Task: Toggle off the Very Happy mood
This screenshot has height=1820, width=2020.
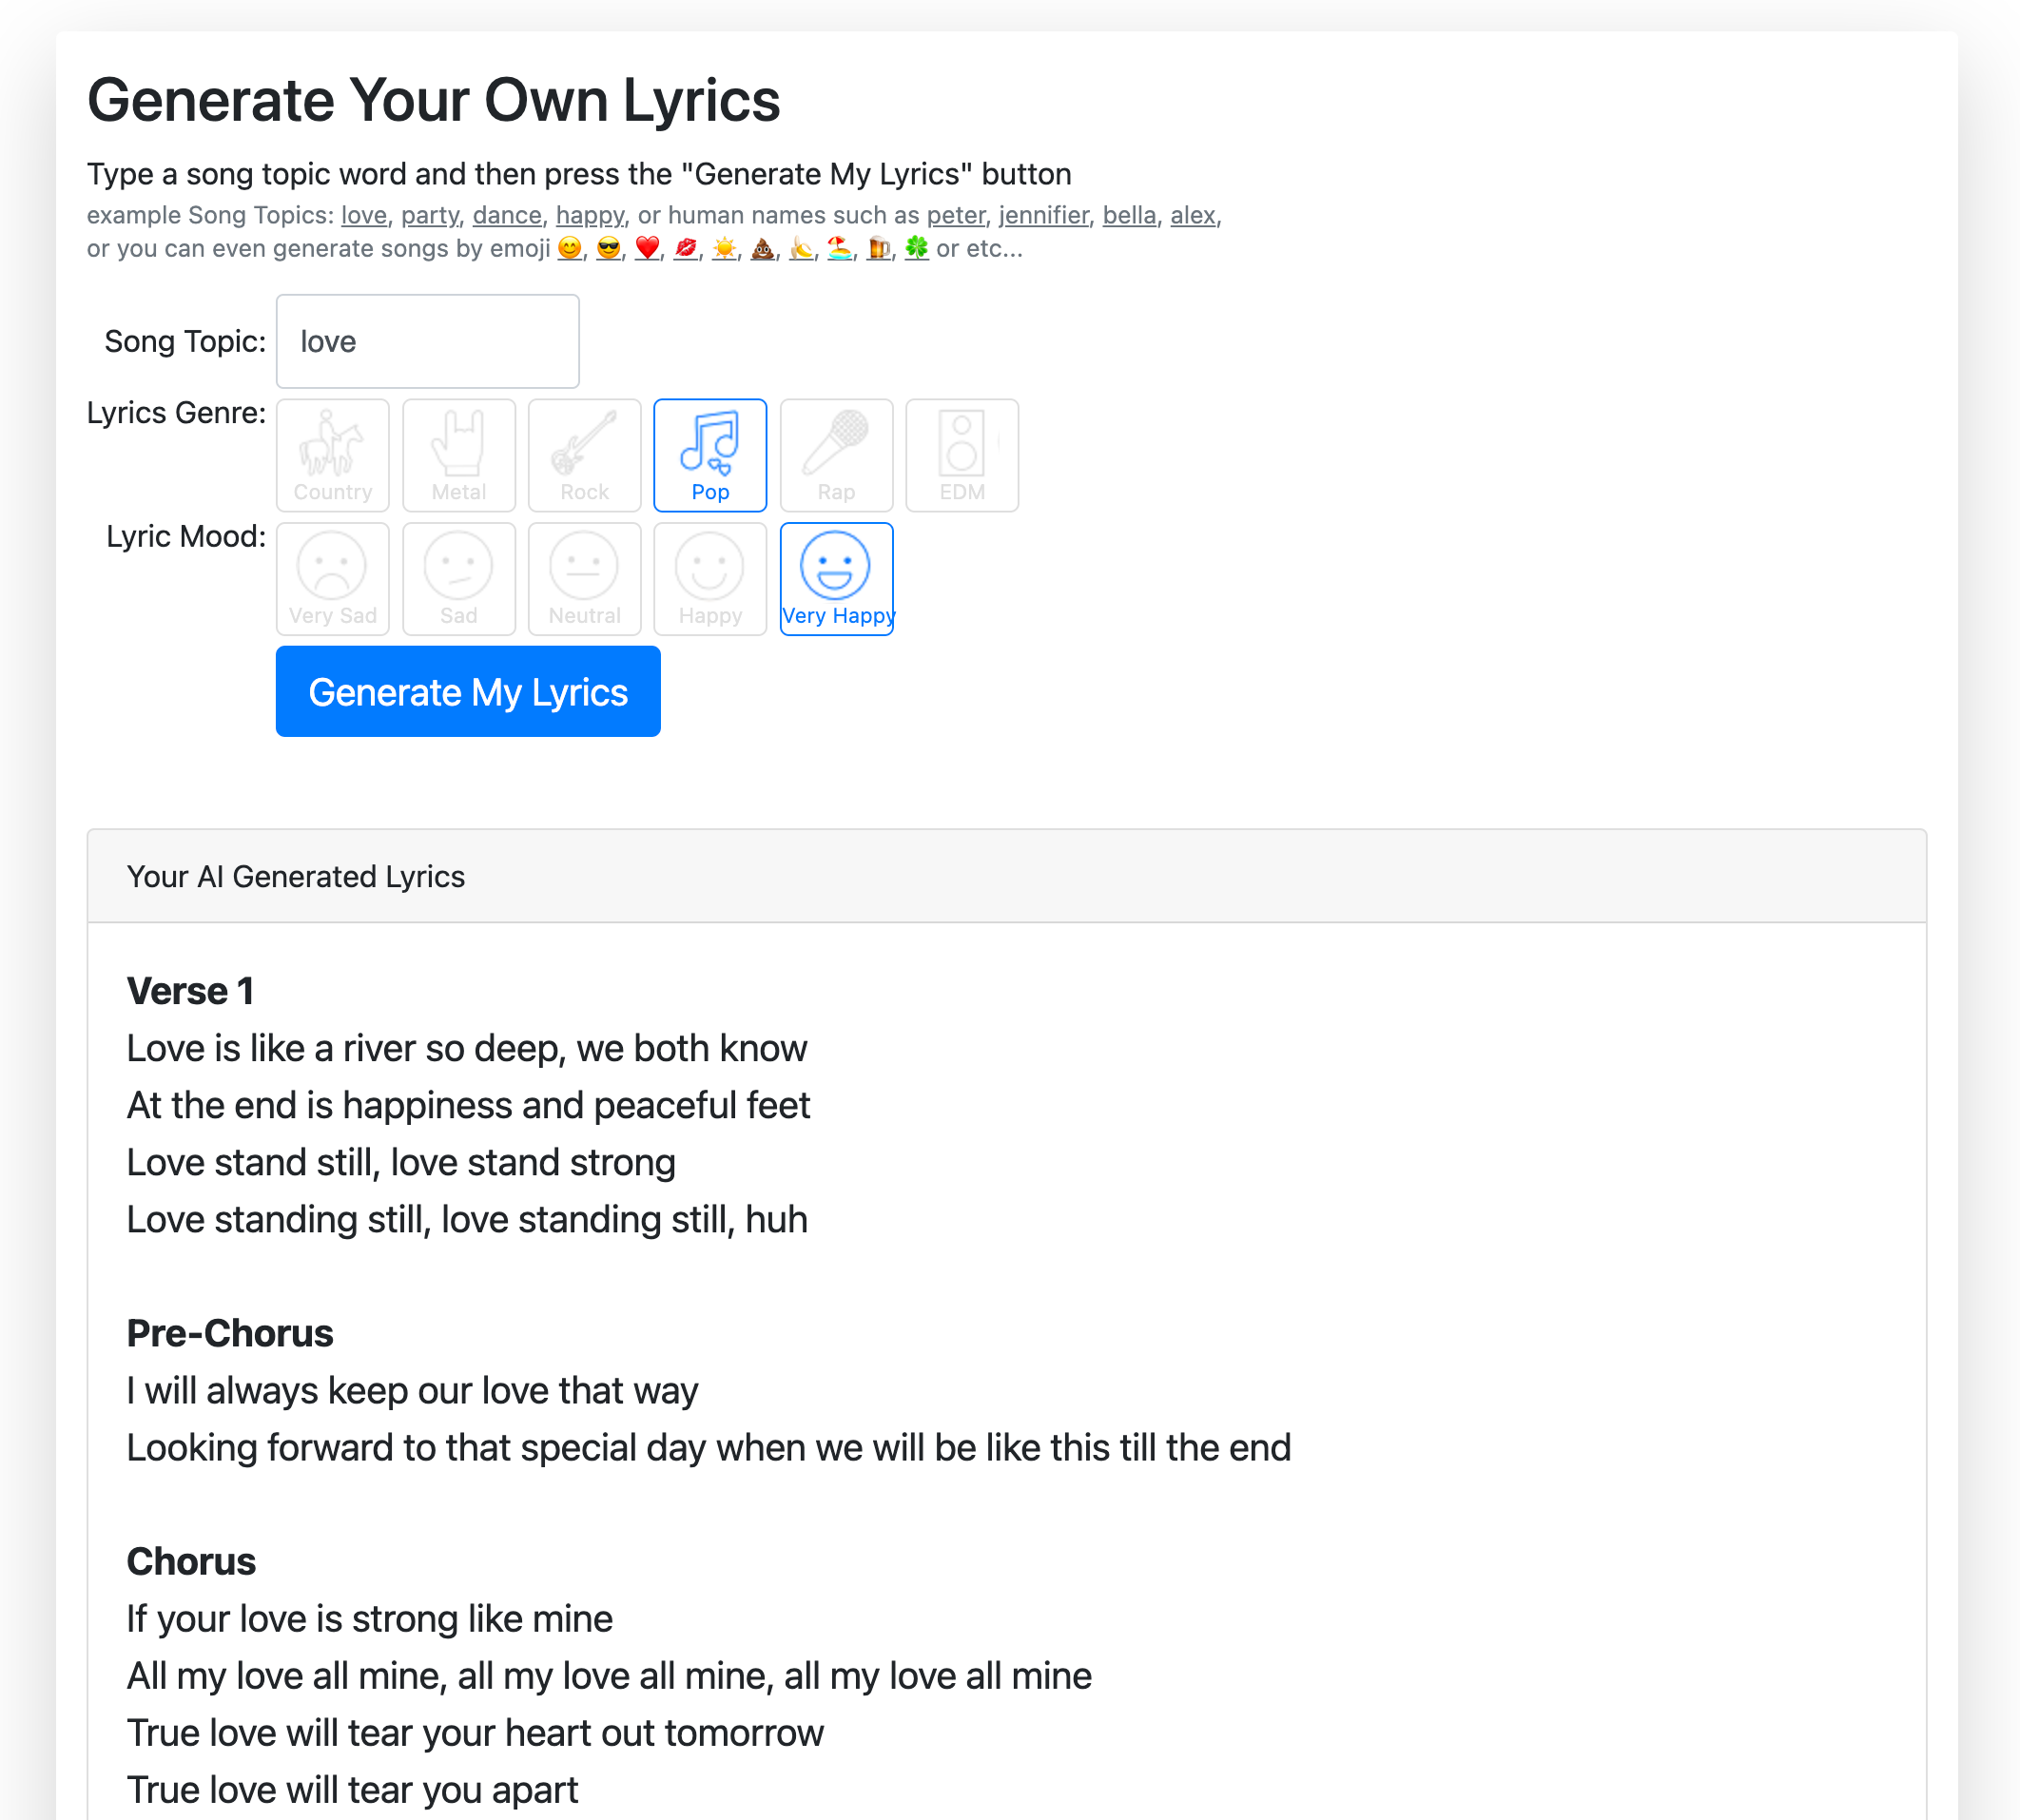Action: (836, 579)
